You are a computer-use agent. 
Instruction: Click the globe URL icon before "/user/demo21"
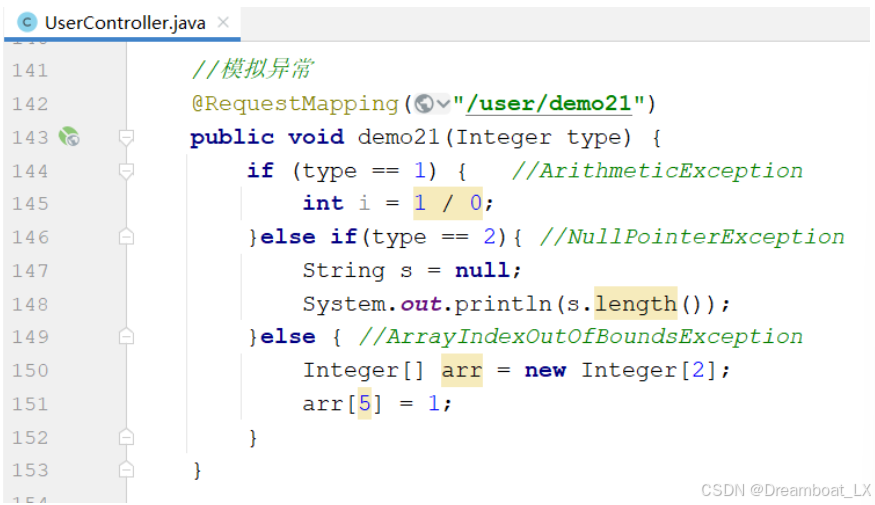click(x=424, y=104)
